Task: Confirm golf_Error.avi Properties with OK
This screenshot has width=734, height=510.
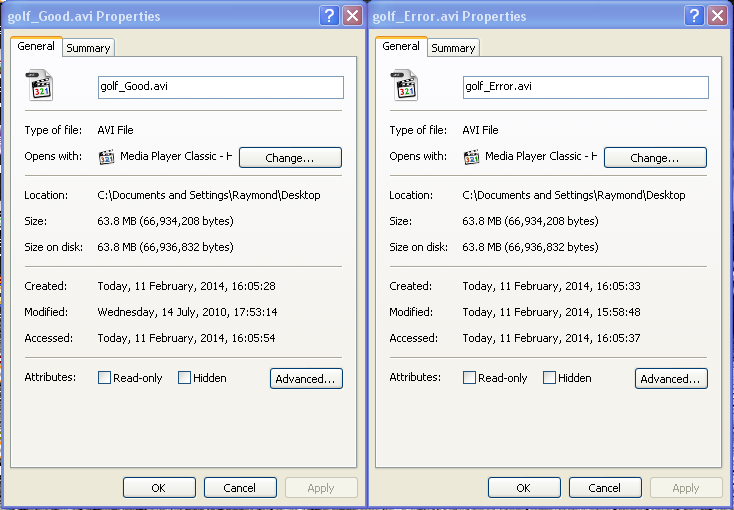Action: pos(524,488)
